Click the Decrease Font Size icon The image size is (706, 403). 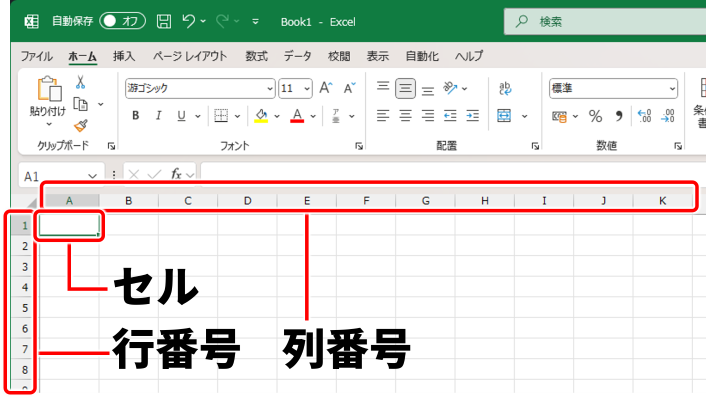pyautogui.click(x=349, y=88)
